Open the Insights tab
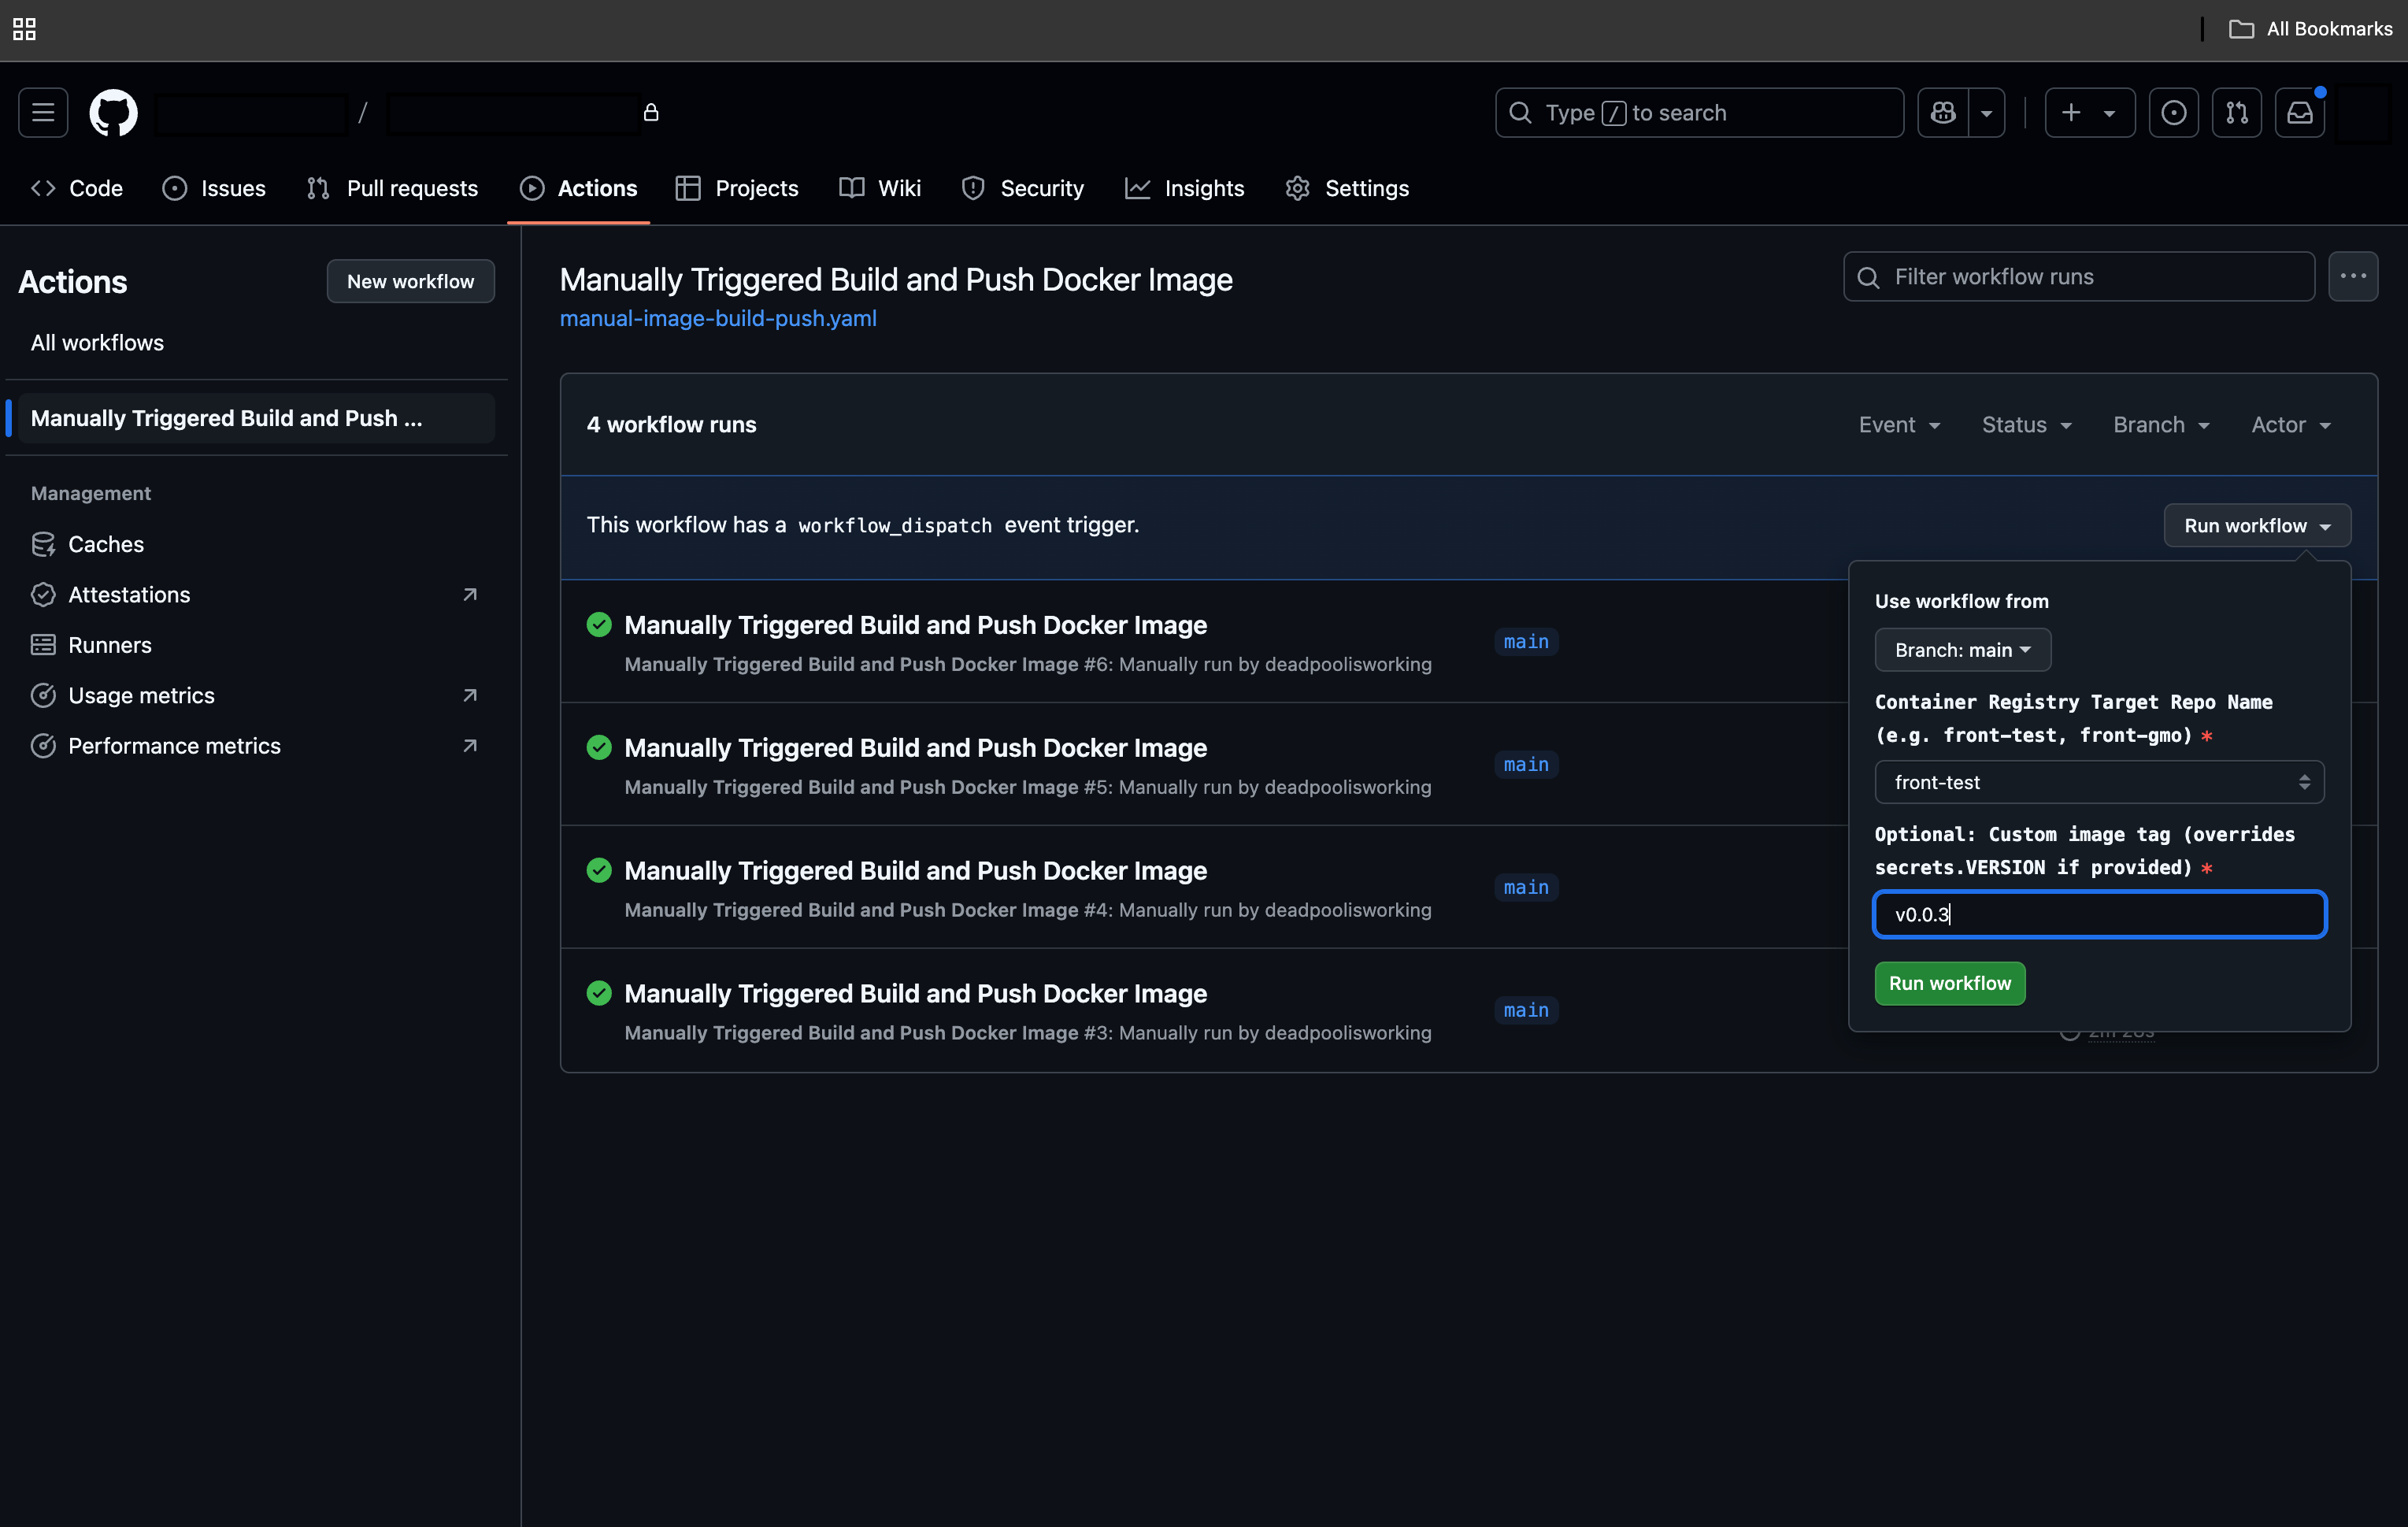Screen dimensions: 2408x1527 pos(1184,188)
